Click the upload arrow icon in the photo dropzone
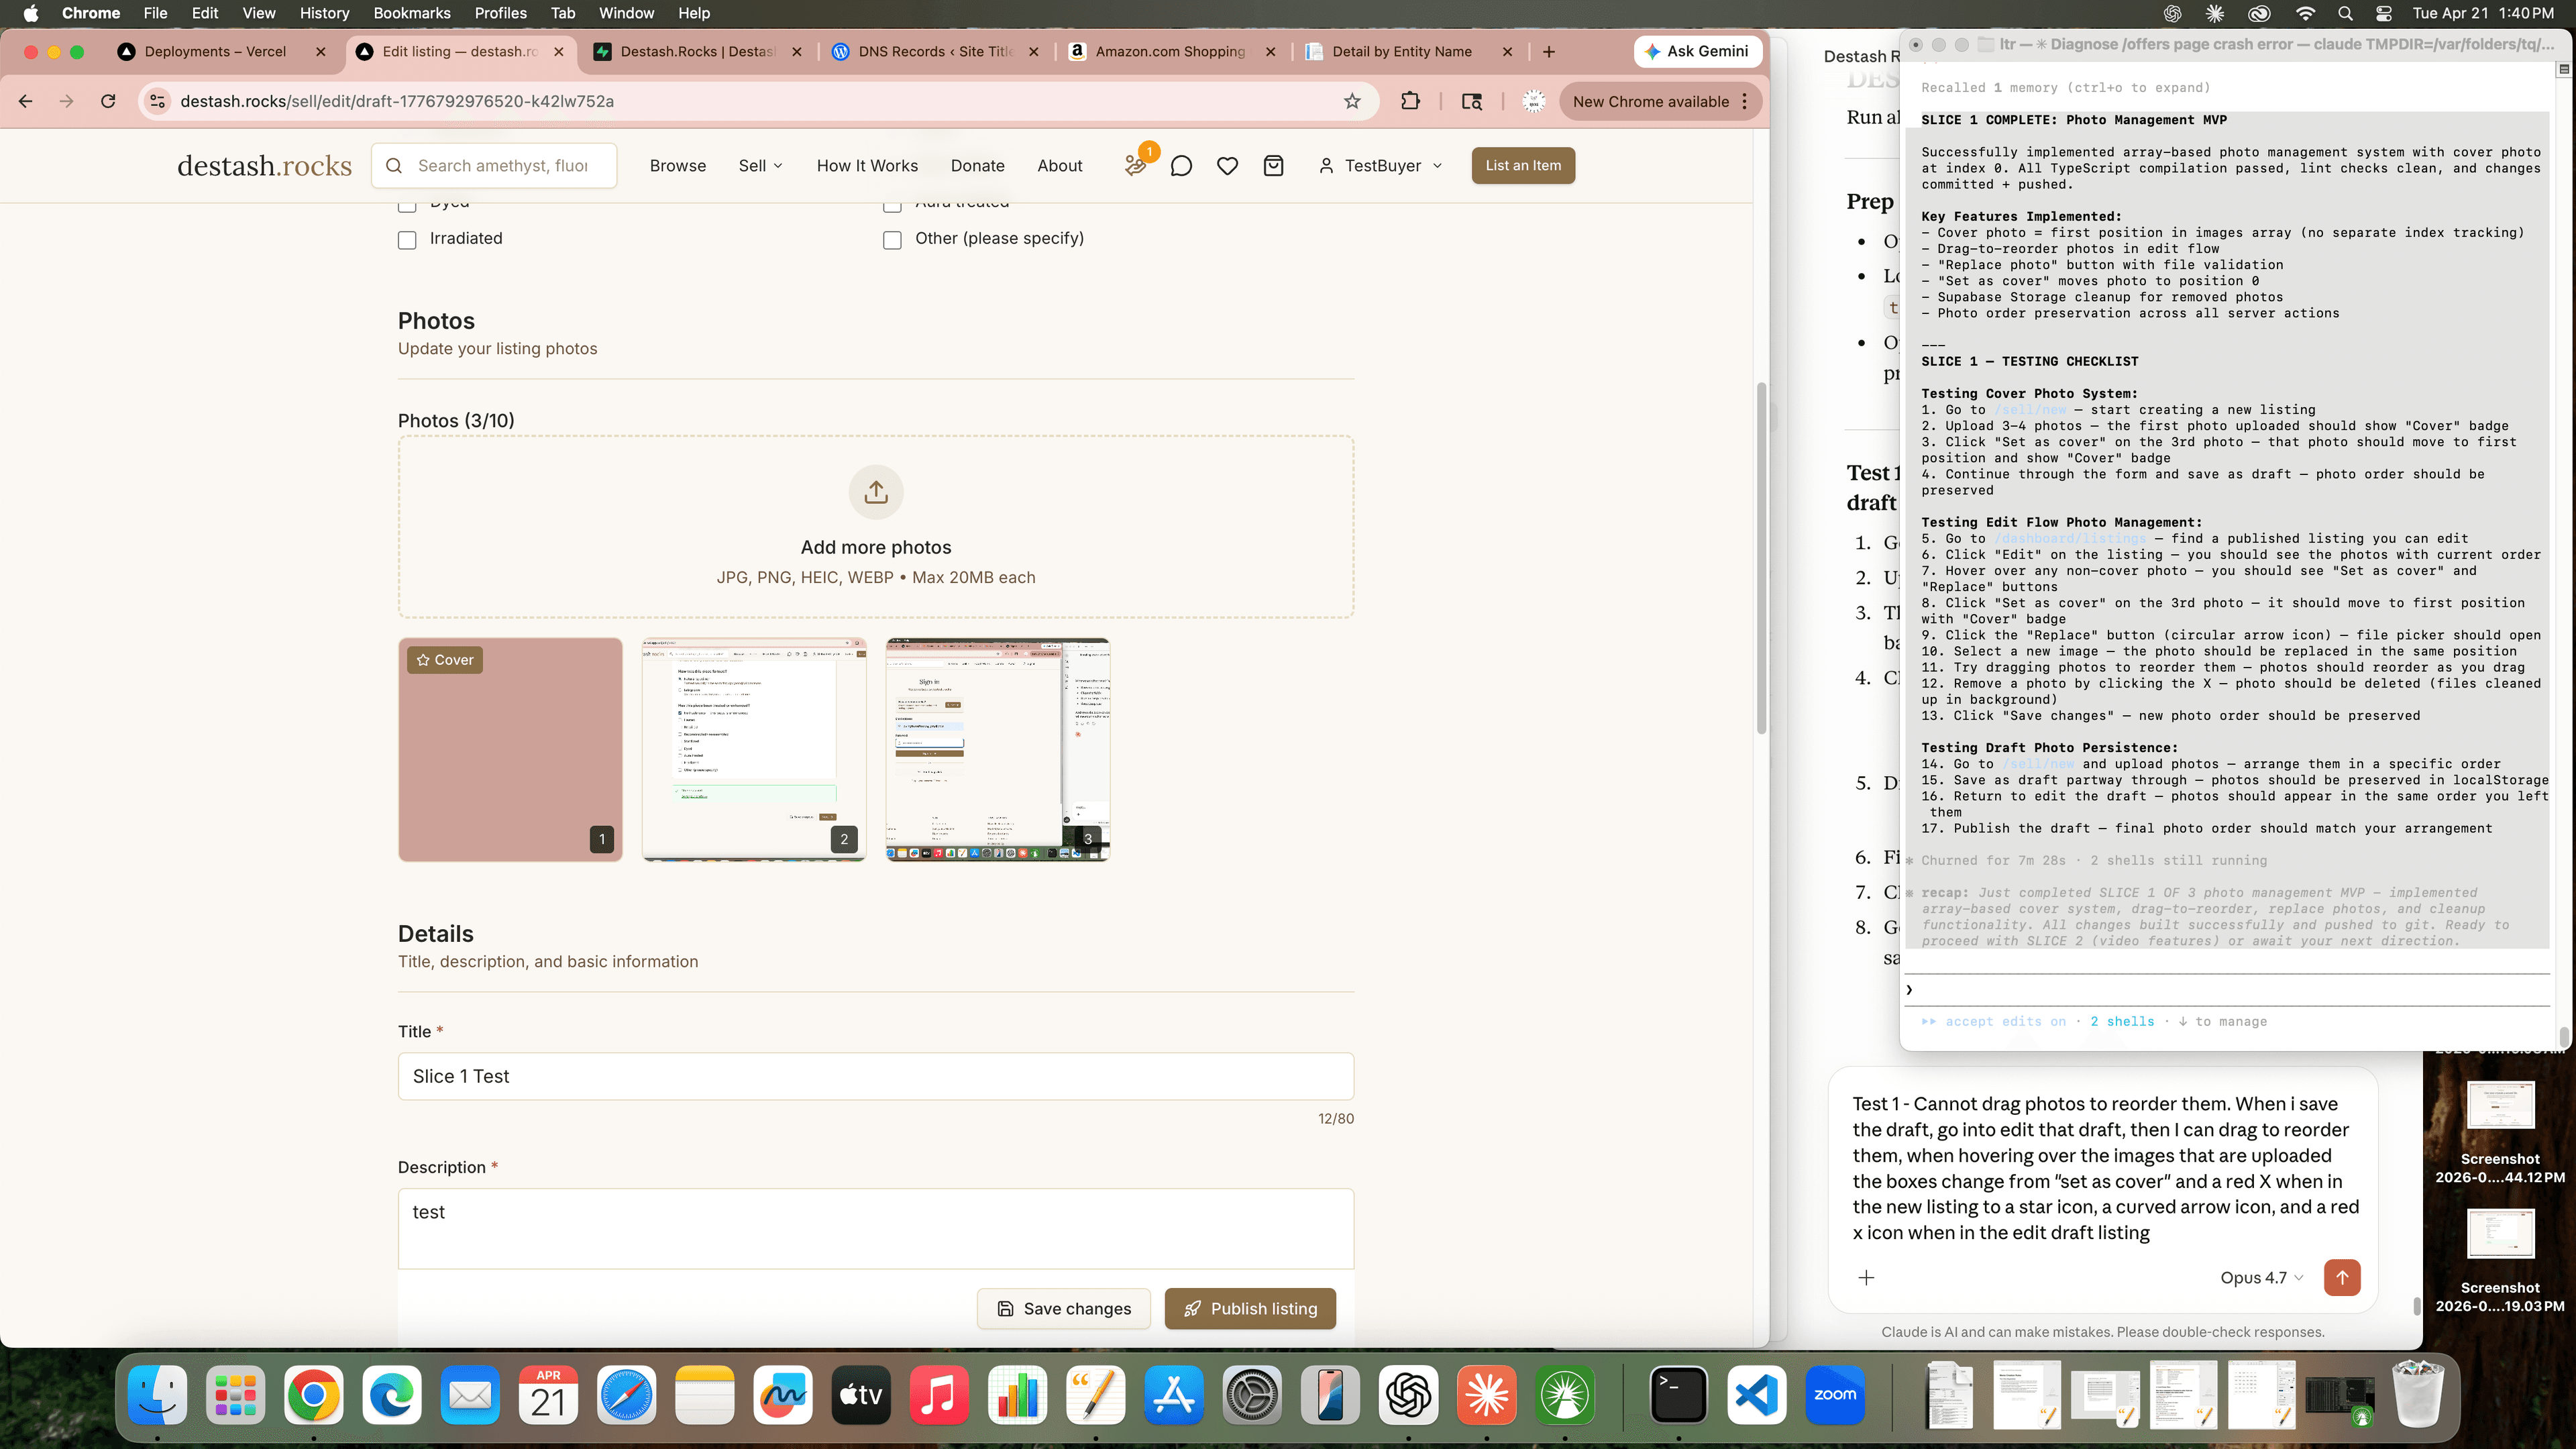Image resolution: width=2576 pixels, height=1449 pixels. coord(876,492)
